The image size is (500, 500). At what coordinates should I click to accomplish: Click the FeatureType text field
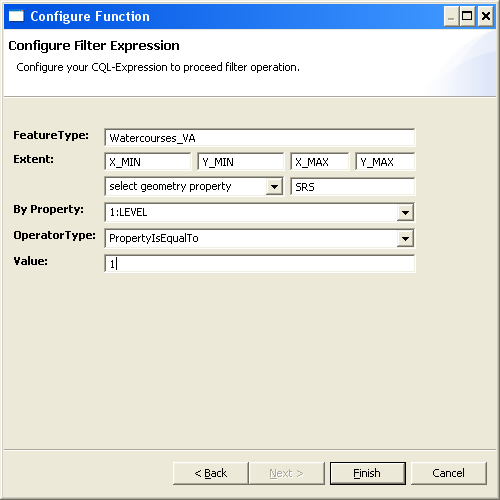[x=260, y=138]
